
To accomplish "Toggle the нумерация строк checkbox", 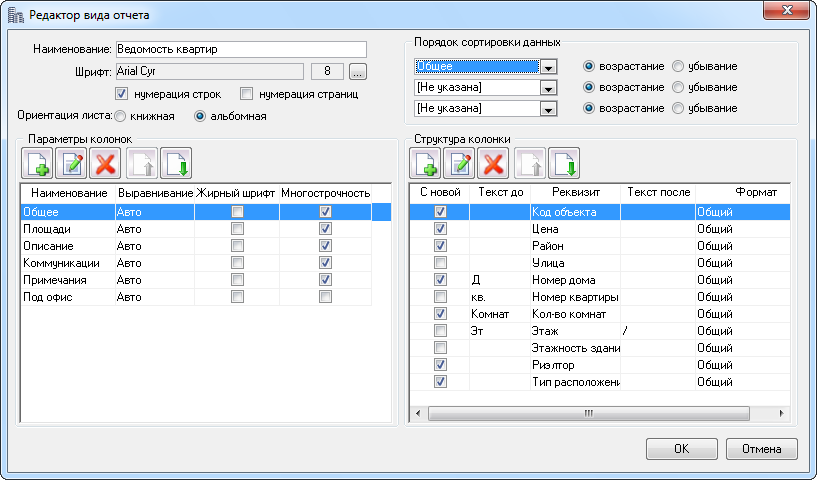I will tap(123, 94).
